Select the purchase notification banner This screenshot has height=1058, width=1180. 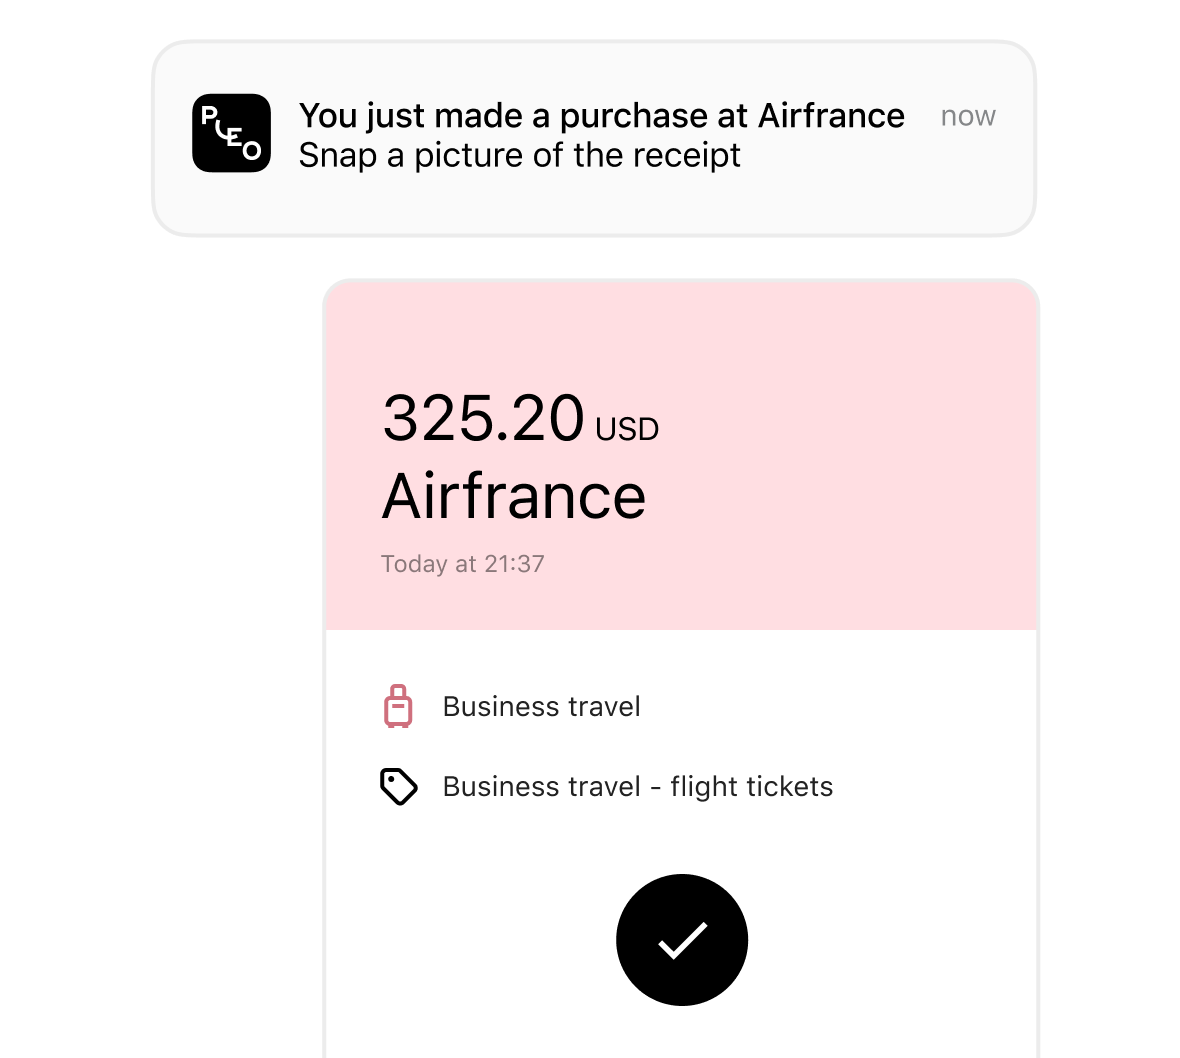point(594,135)
